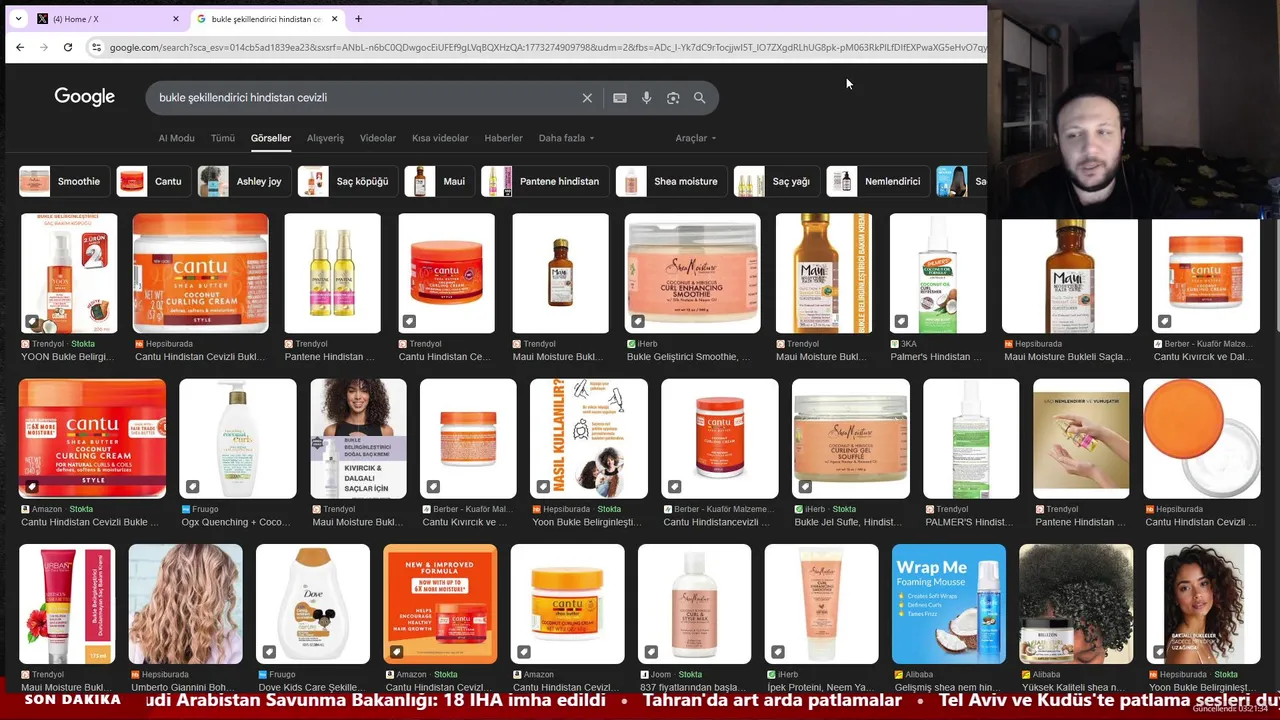Screen dimensions: 1280x720
Task: Clear the search box with X
Action: click(587, 98)
